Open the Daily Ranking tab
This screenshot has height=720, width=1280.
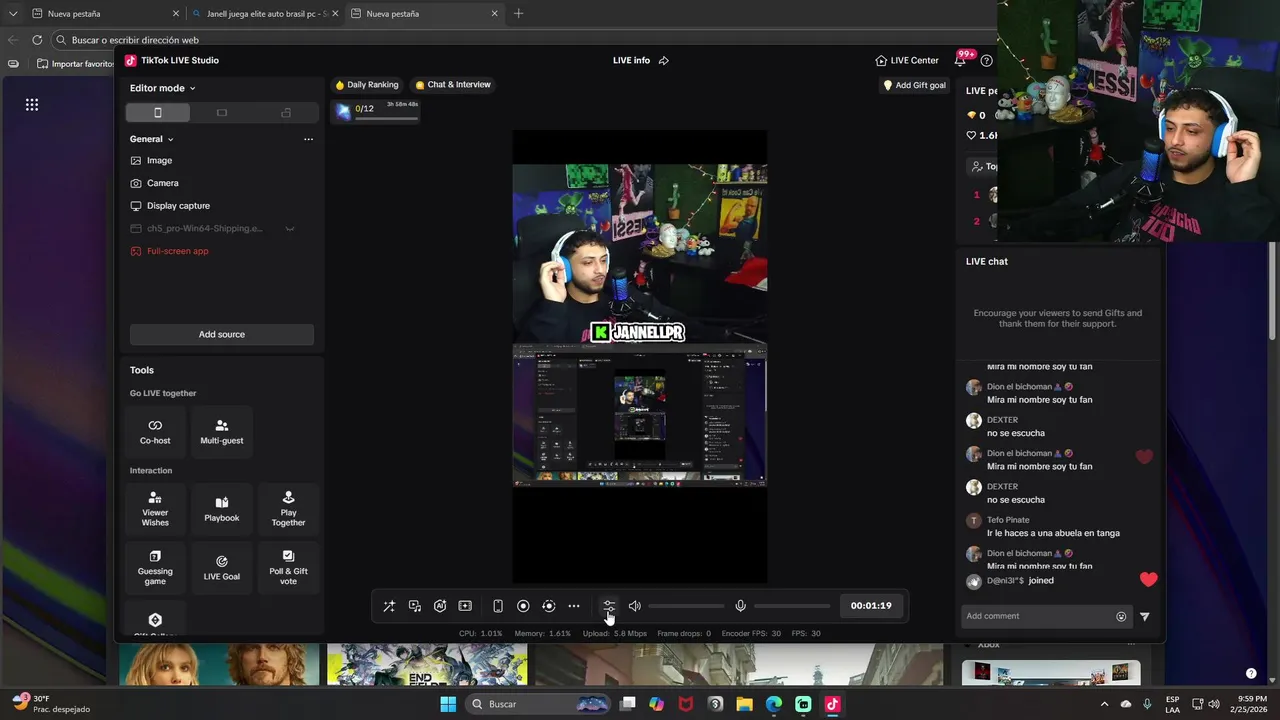pyautogui.click(x=367, y=85)
